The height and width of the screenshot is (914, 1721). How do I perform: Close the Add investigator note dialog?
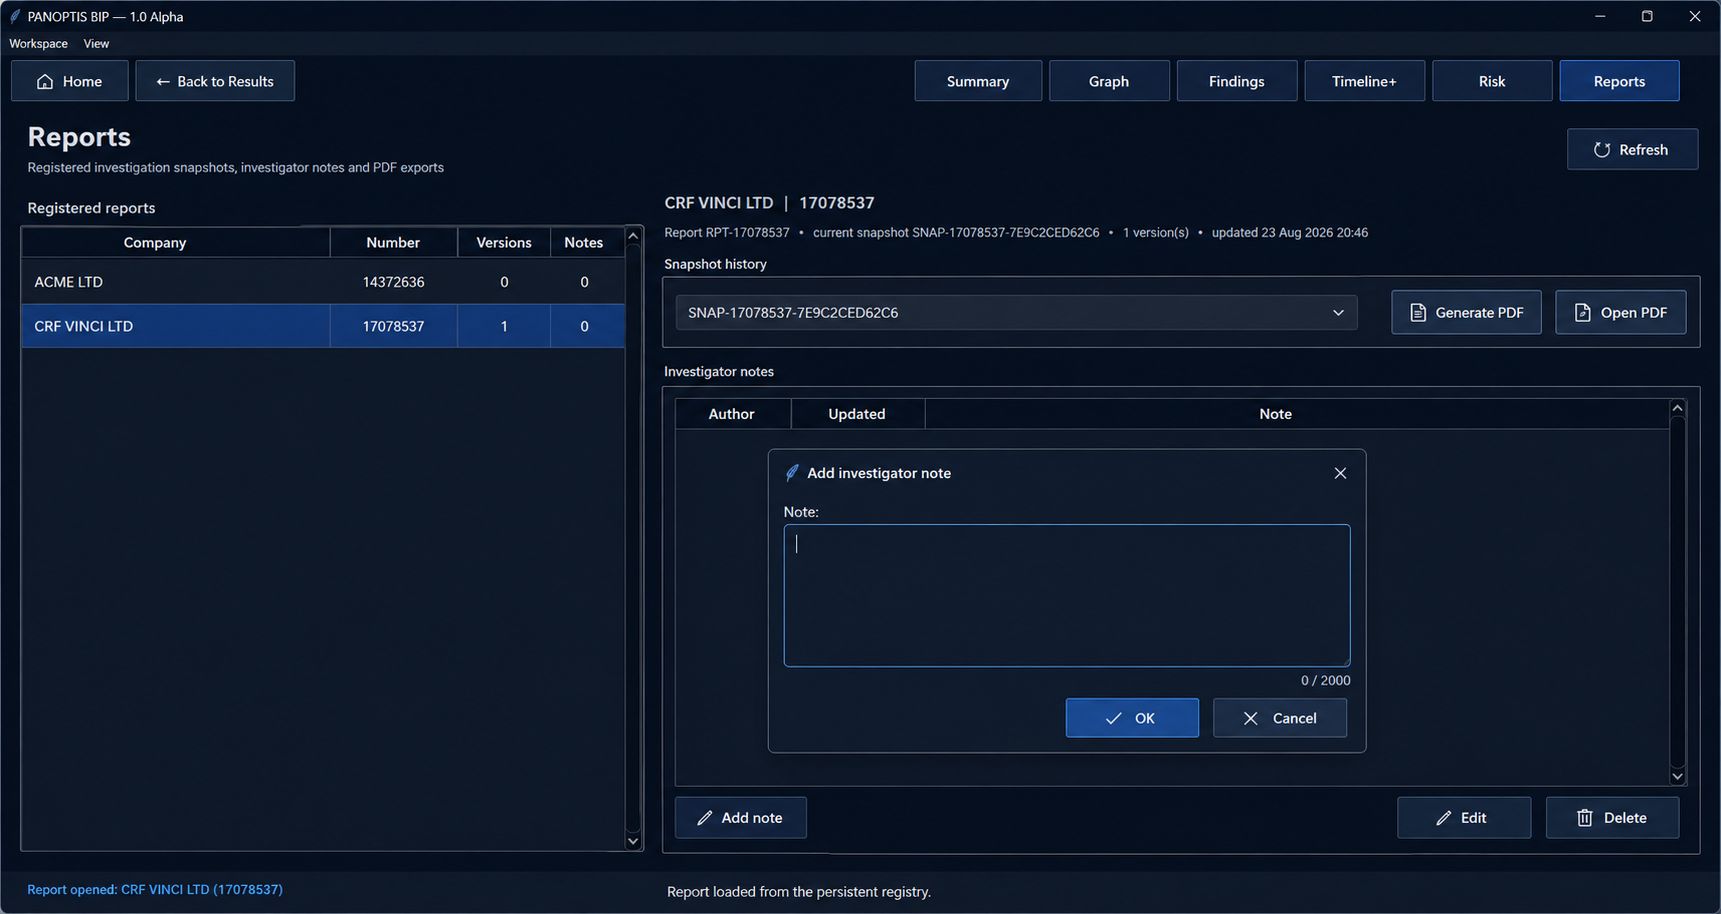coord(1341,473)
